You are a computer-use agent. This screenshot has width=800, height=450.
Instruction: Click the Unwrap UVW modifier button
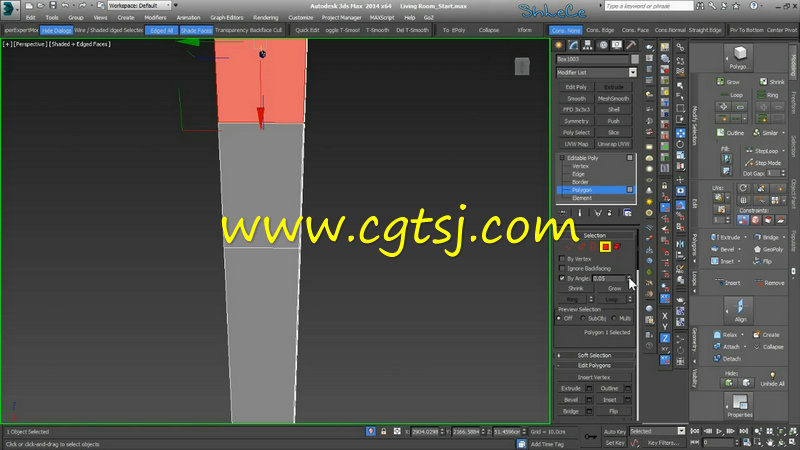[x=613, y=144]
